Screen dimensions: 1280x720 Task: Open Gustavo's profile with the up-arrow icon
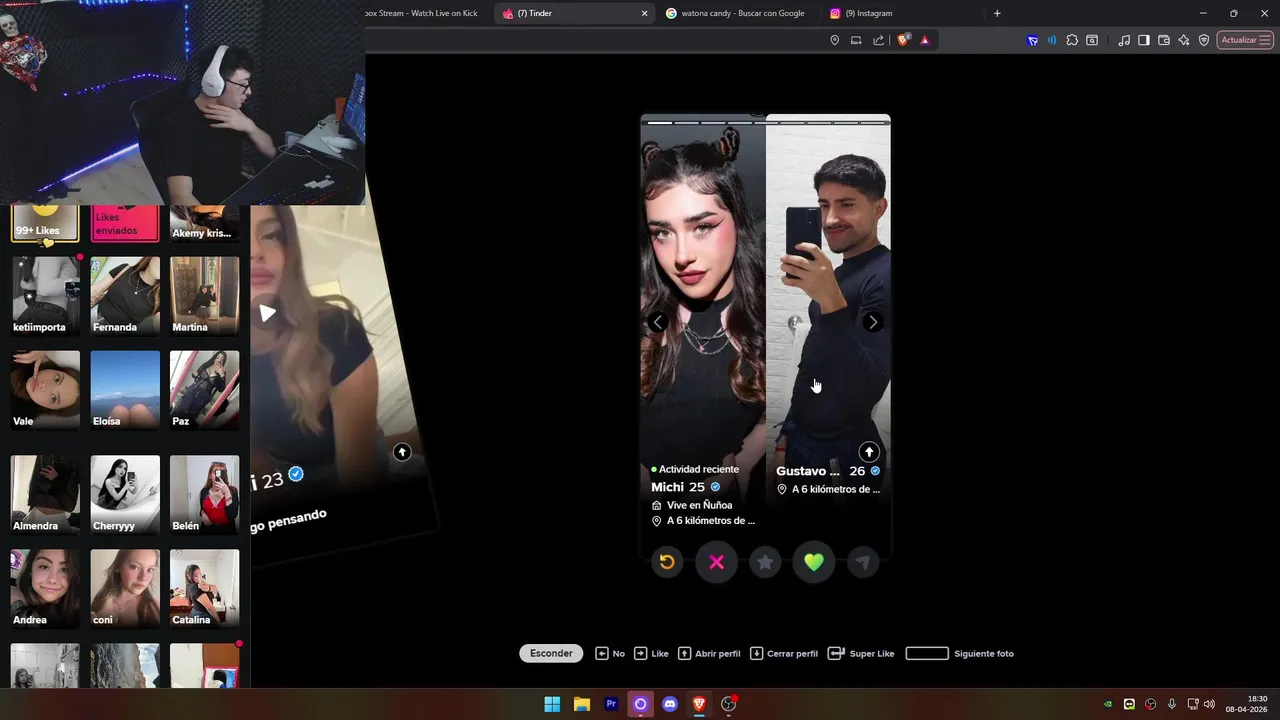coord(869,452)
